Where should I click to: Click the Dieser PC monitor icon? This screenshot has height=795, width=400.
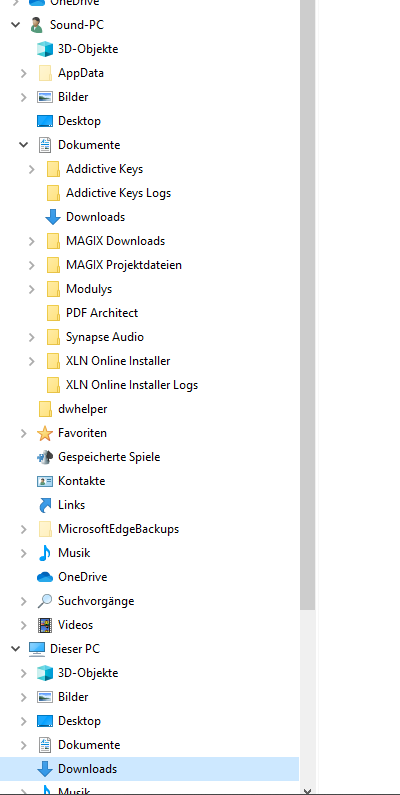37,649
